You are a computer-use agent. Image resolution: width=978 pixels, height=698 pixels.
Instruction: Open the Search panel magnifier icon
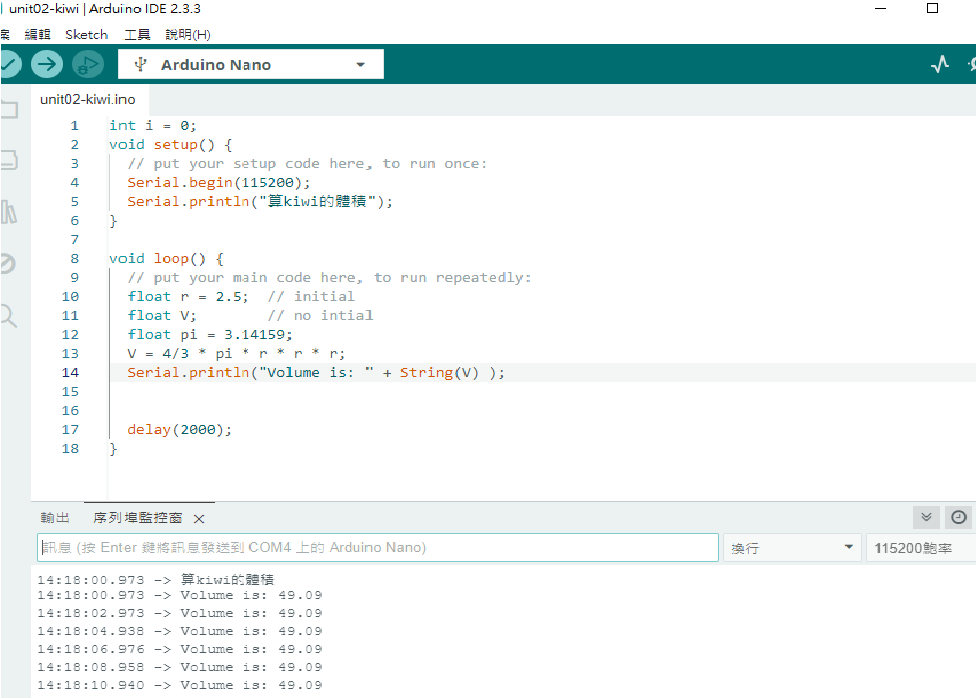point(8,317)
